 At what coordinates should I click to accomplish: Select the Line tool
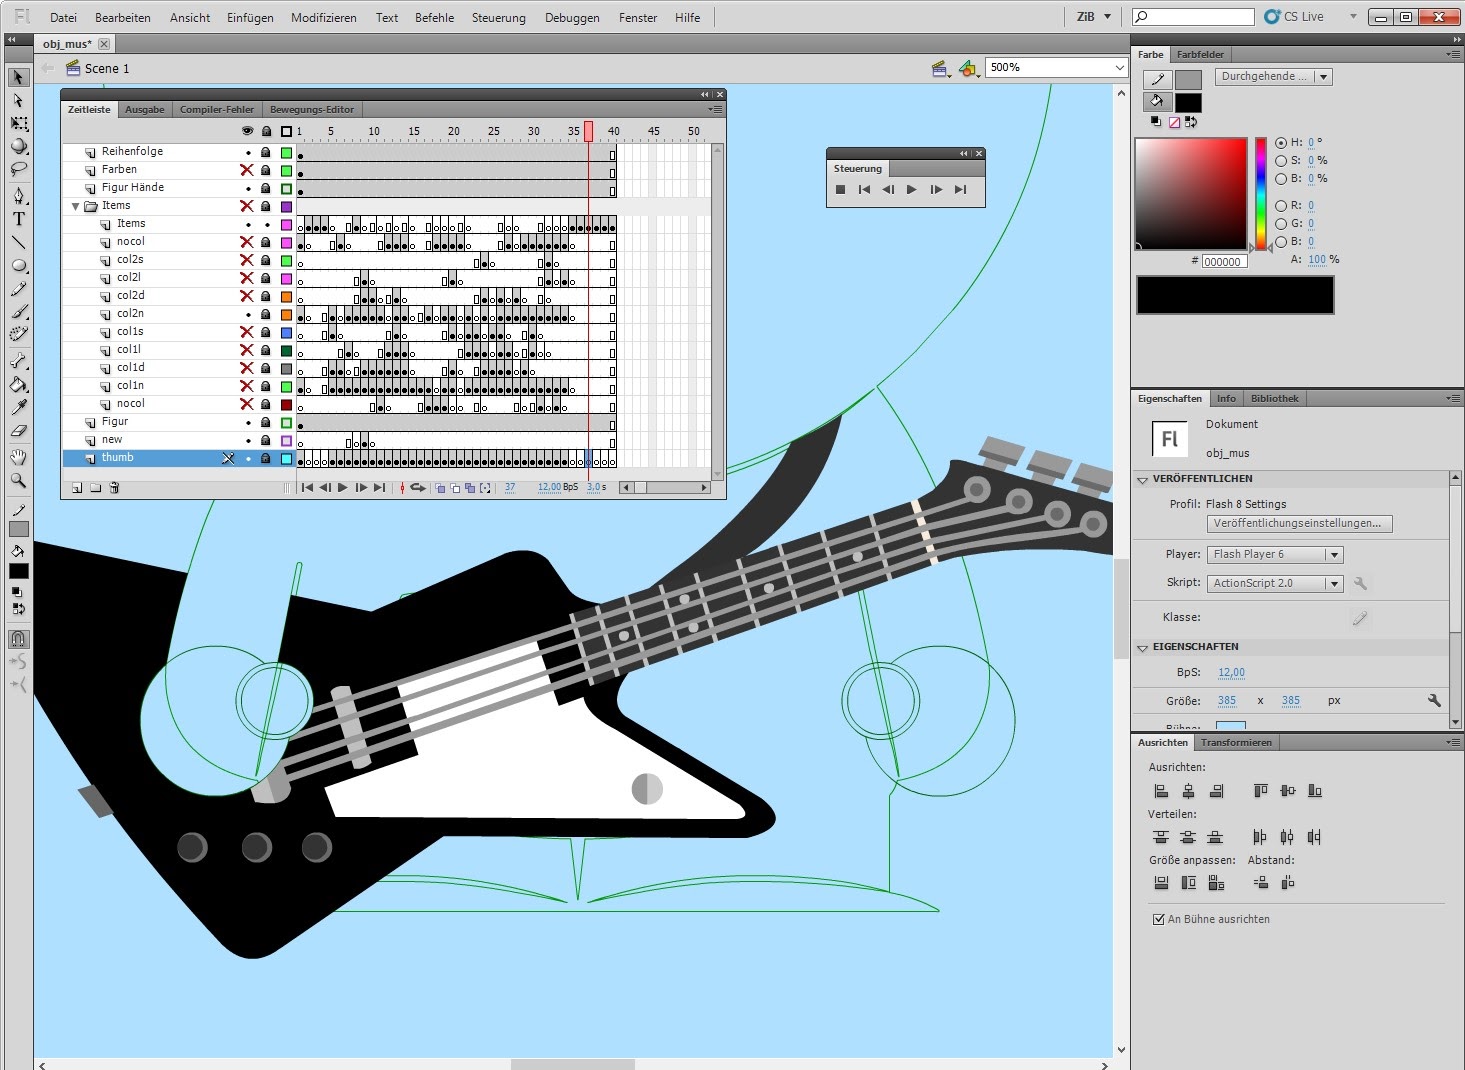click(18, 243)
